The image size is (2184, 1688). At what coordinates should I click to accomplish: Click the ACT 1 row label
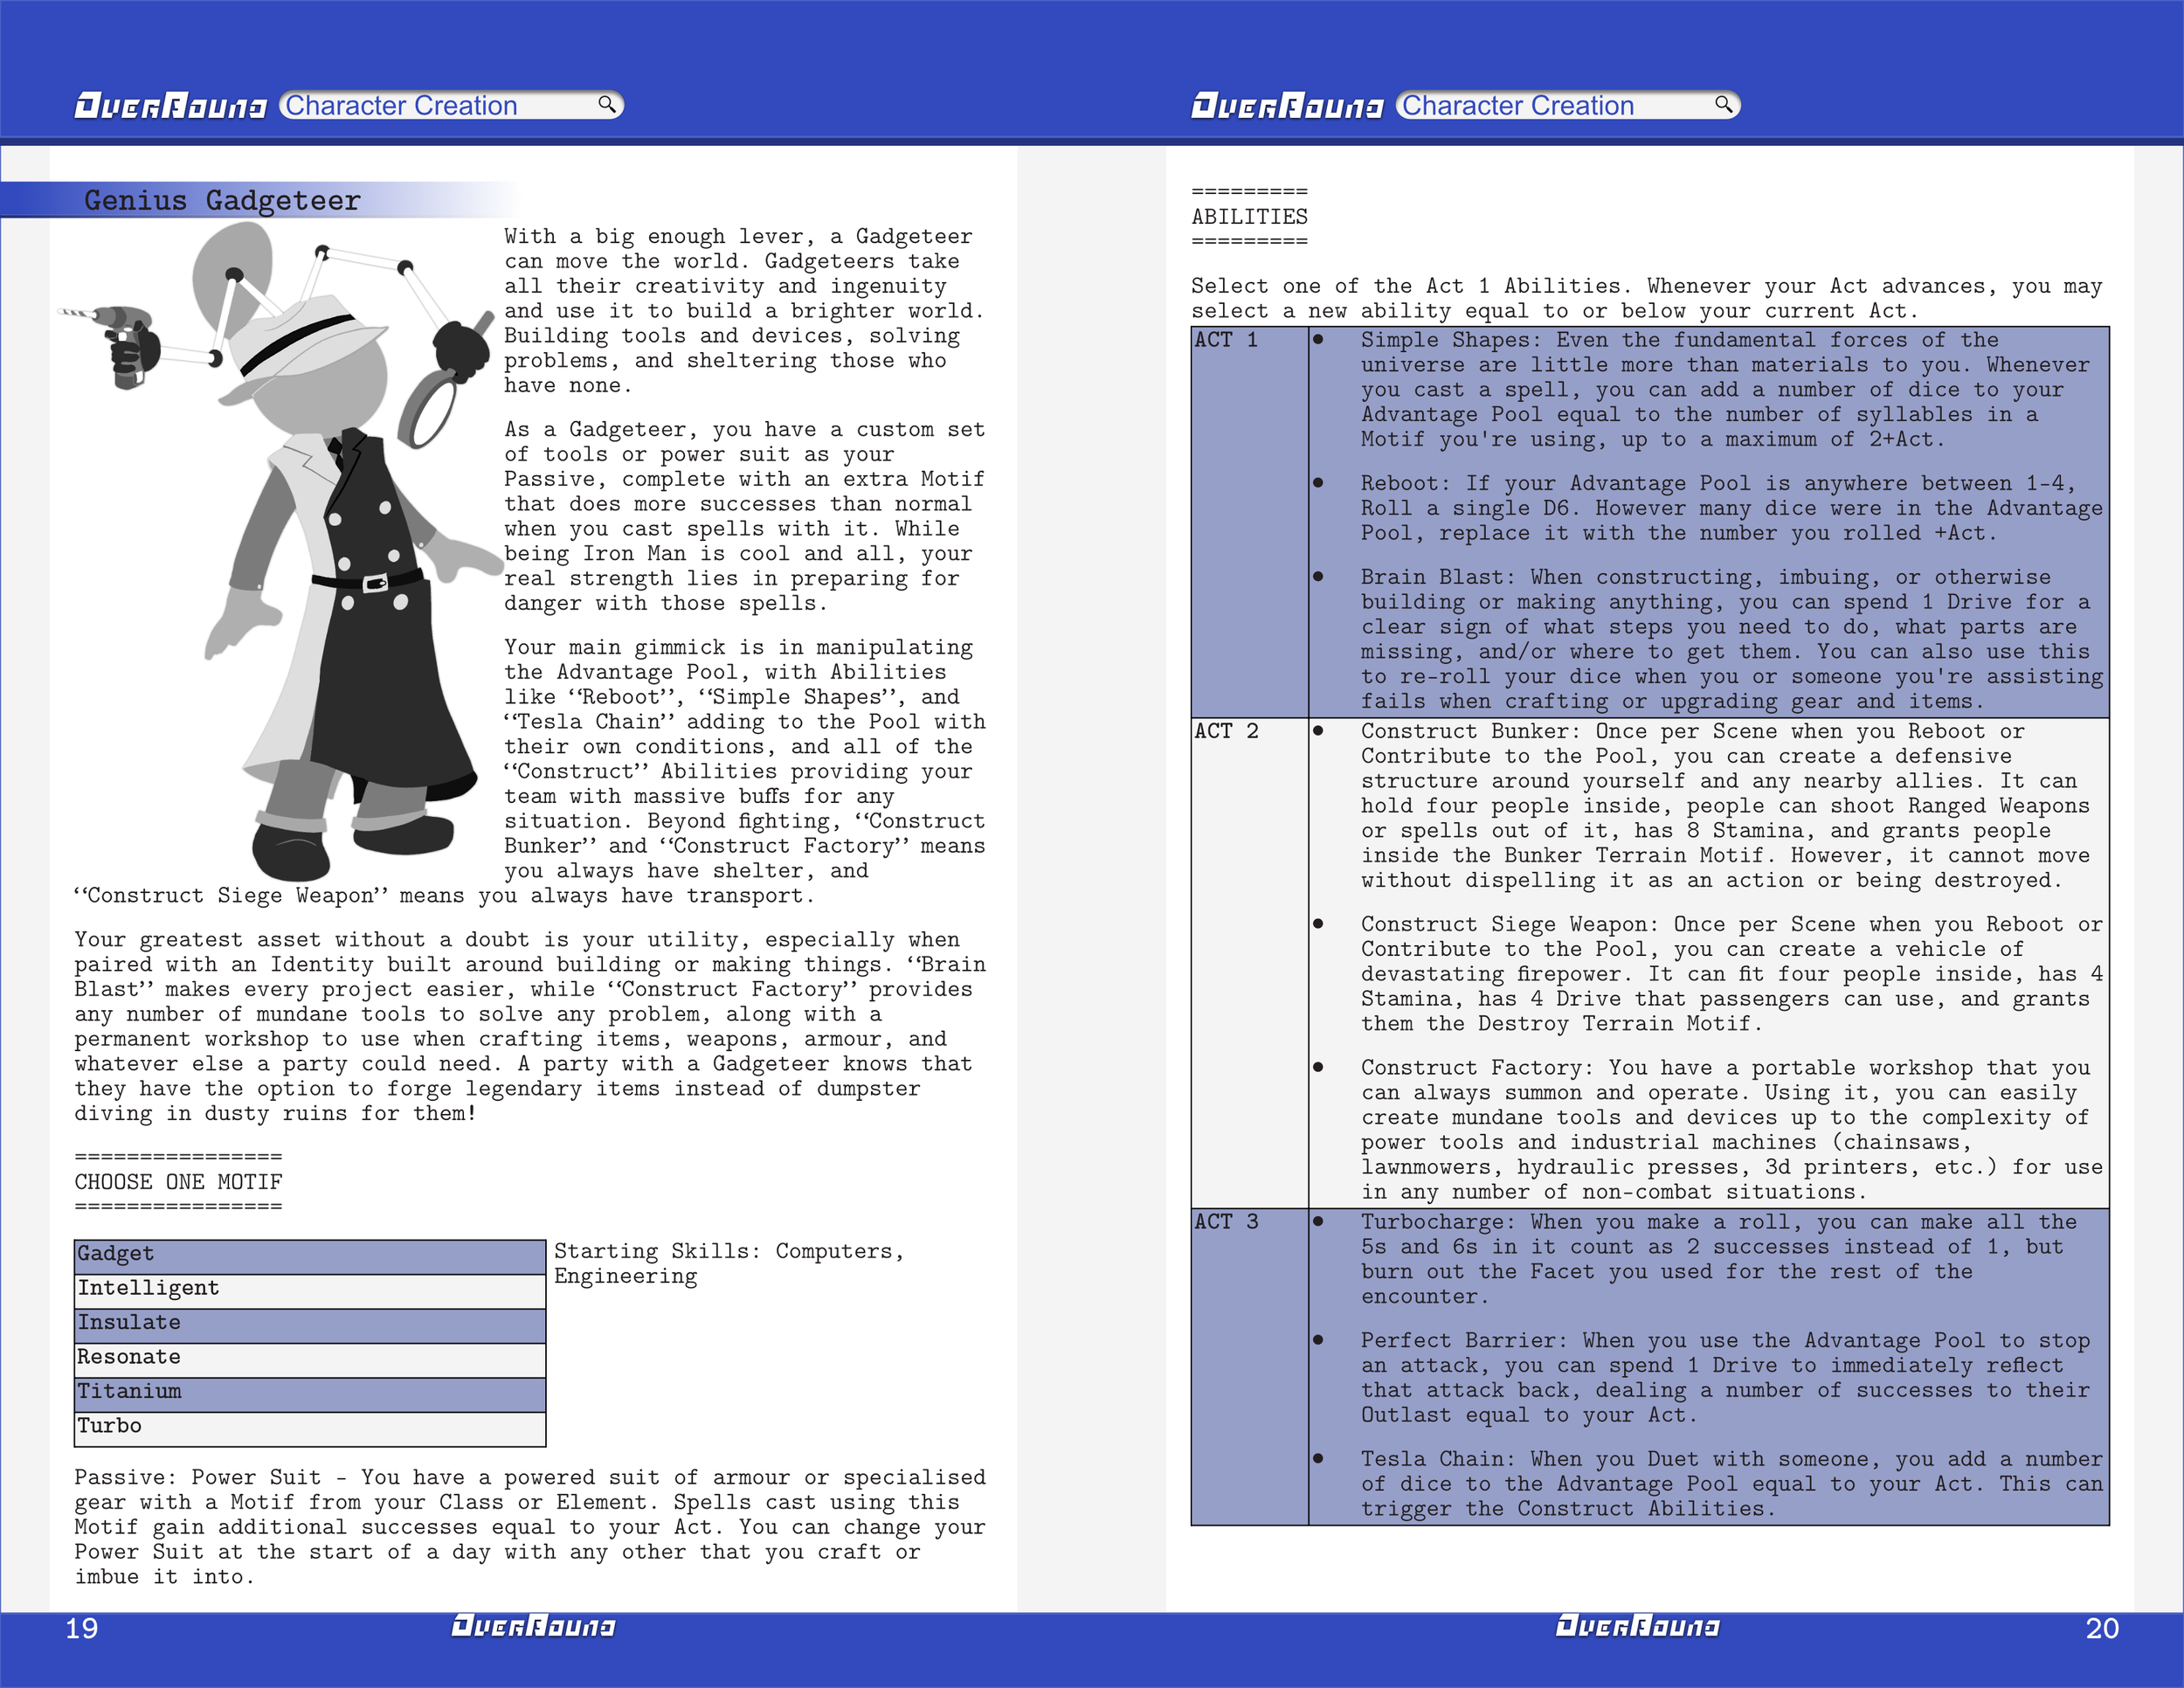1226,341
